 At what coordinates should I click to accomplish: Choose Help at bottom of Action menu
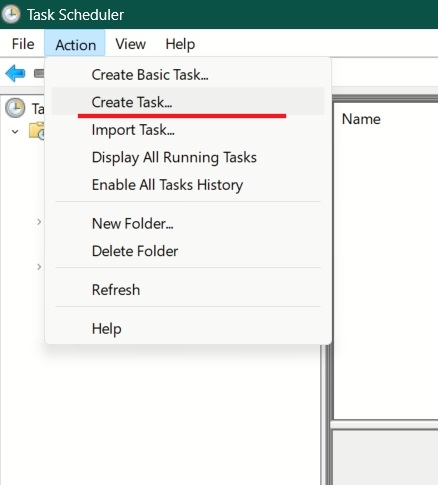[x=188, y=328]
